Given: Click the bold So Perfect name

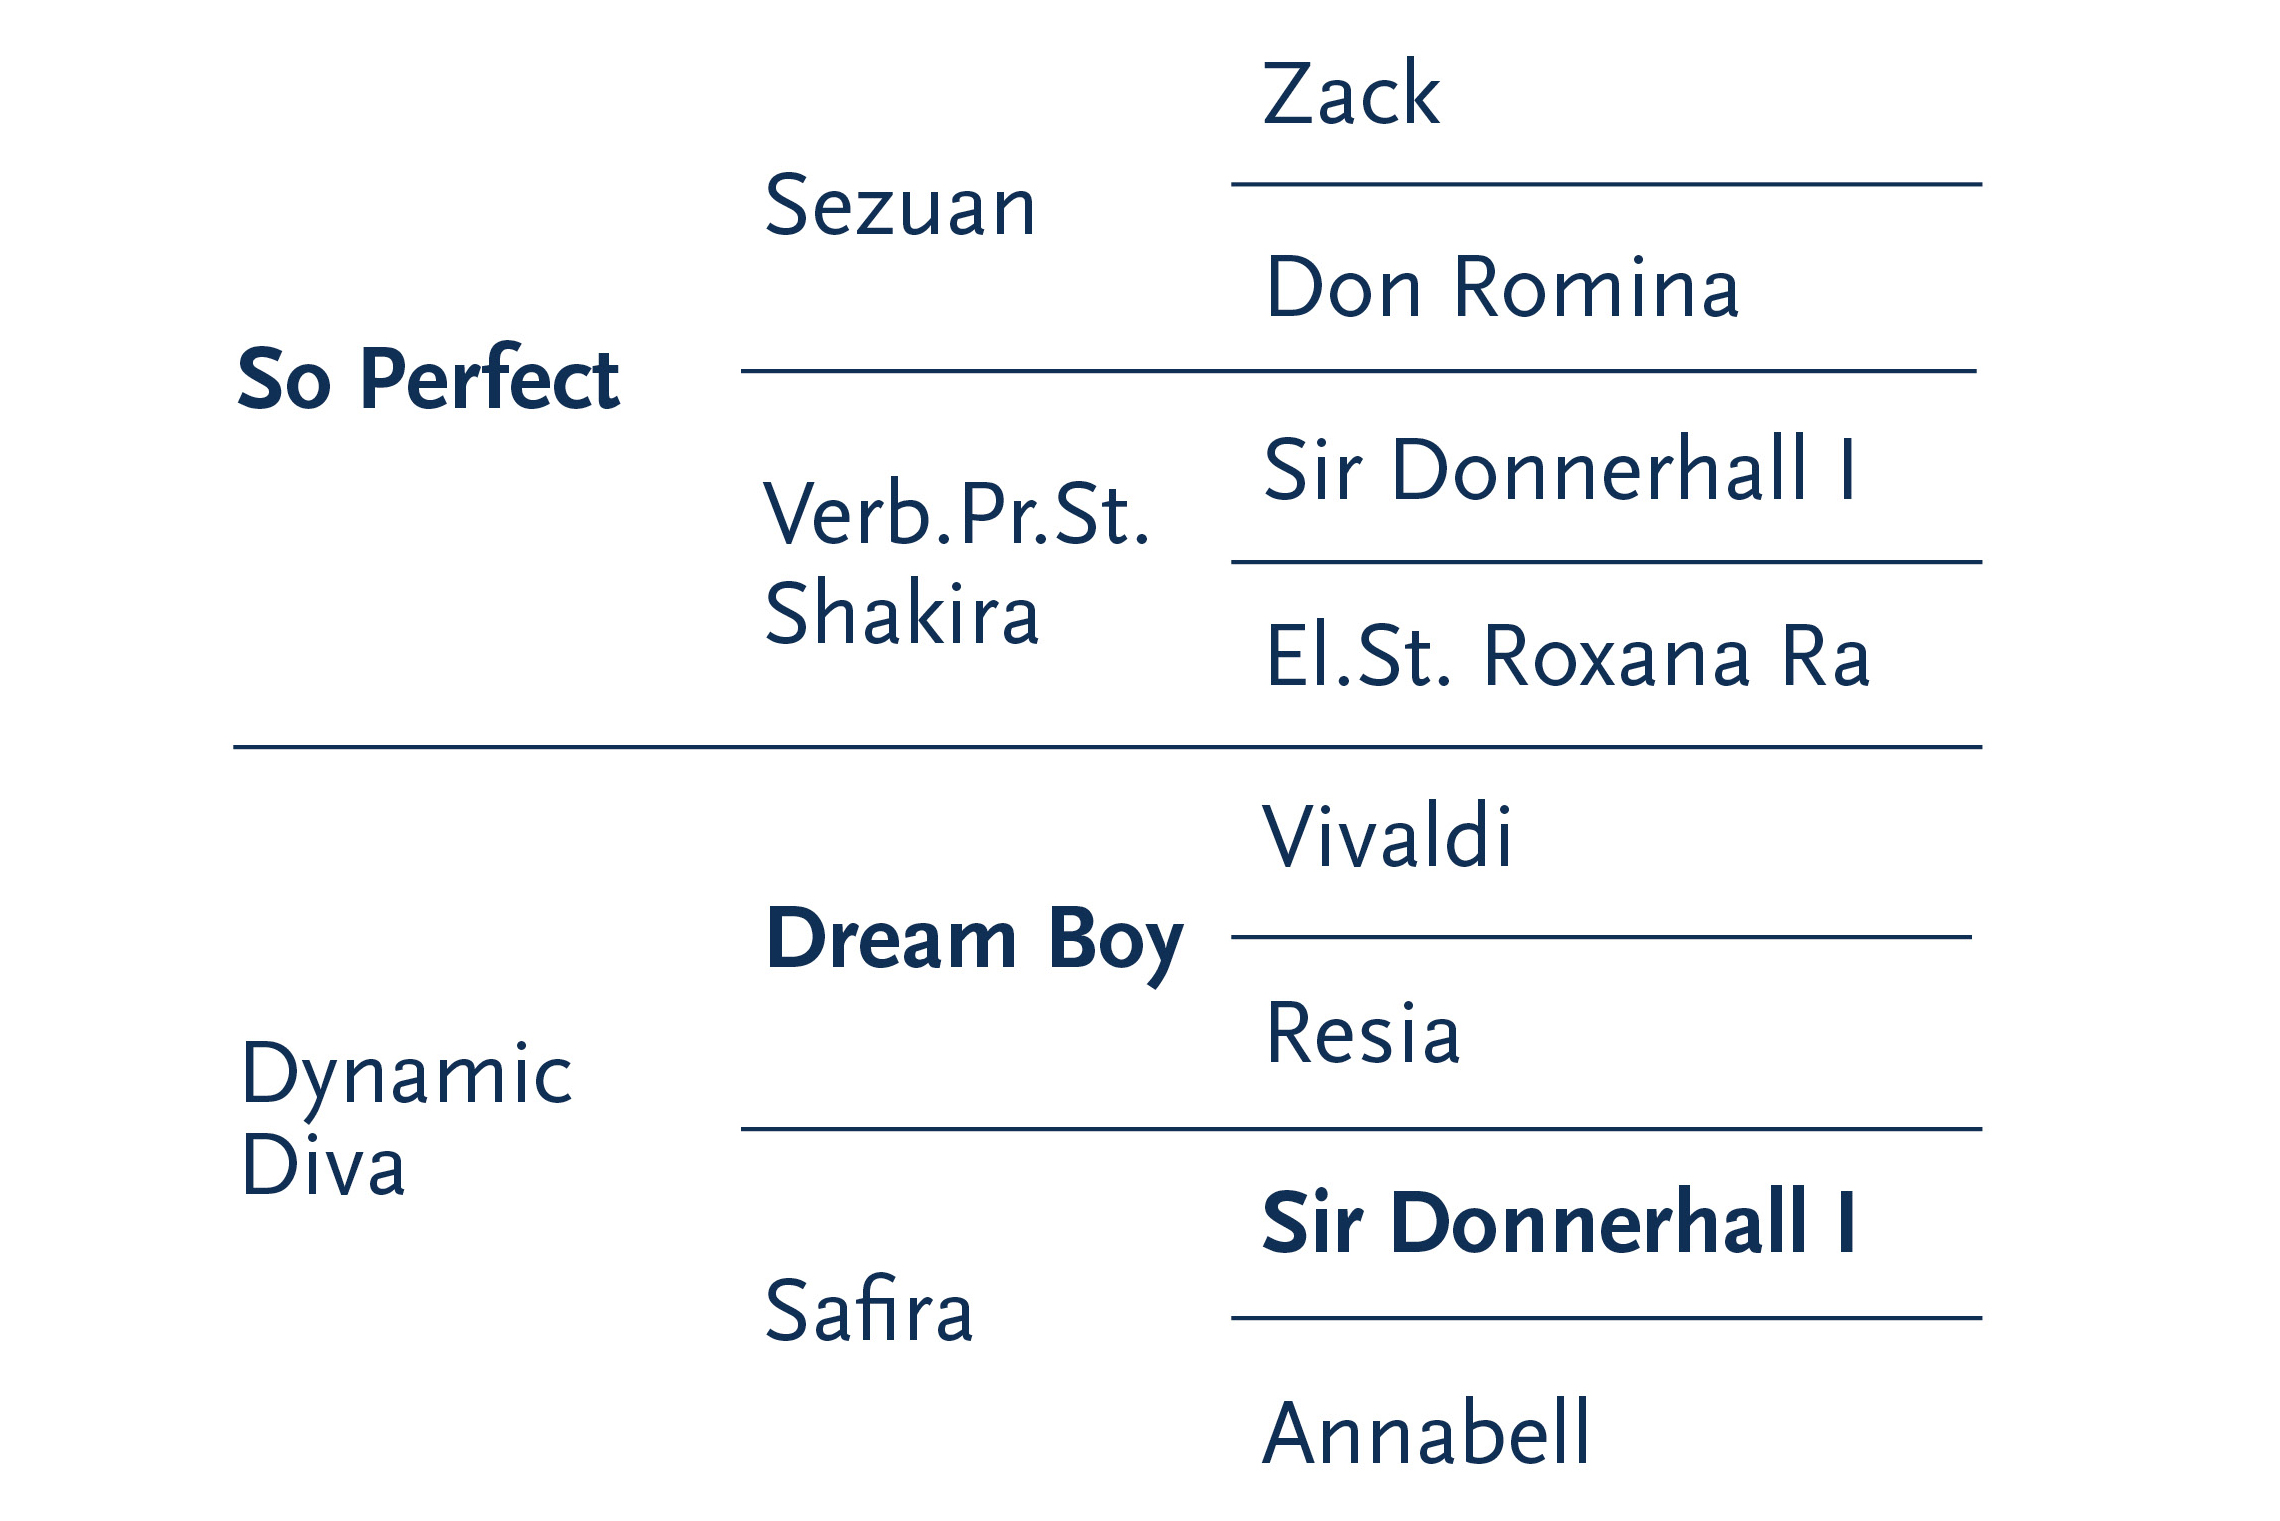Looking at the screenshot, I should click(428, 380).
